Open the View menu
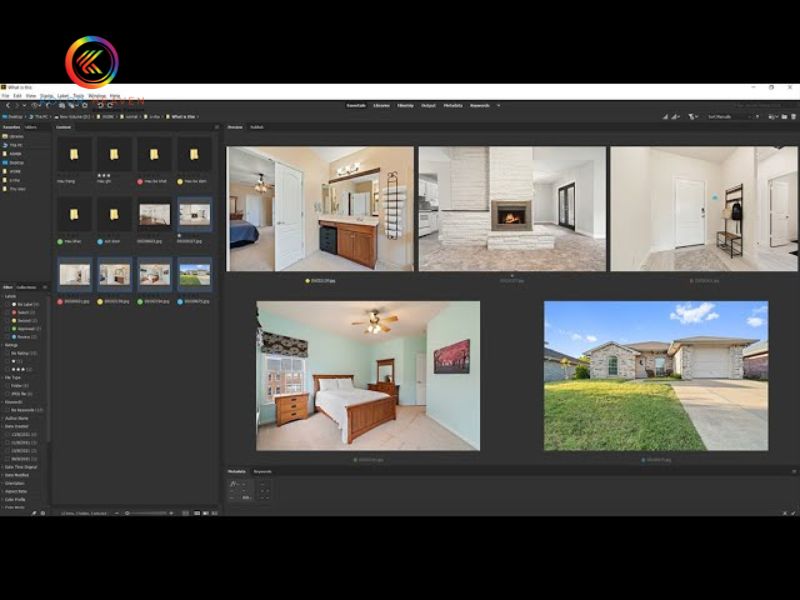Viewport: 800px width, 600px height. click(31, 96)
